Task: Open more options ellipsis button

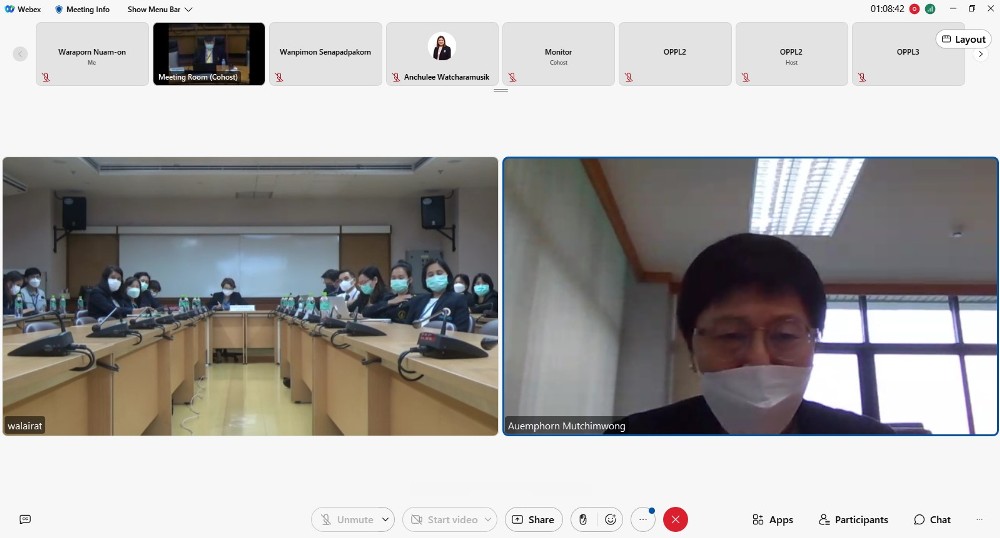Action: pyautogui.click(x=642, y=520)
